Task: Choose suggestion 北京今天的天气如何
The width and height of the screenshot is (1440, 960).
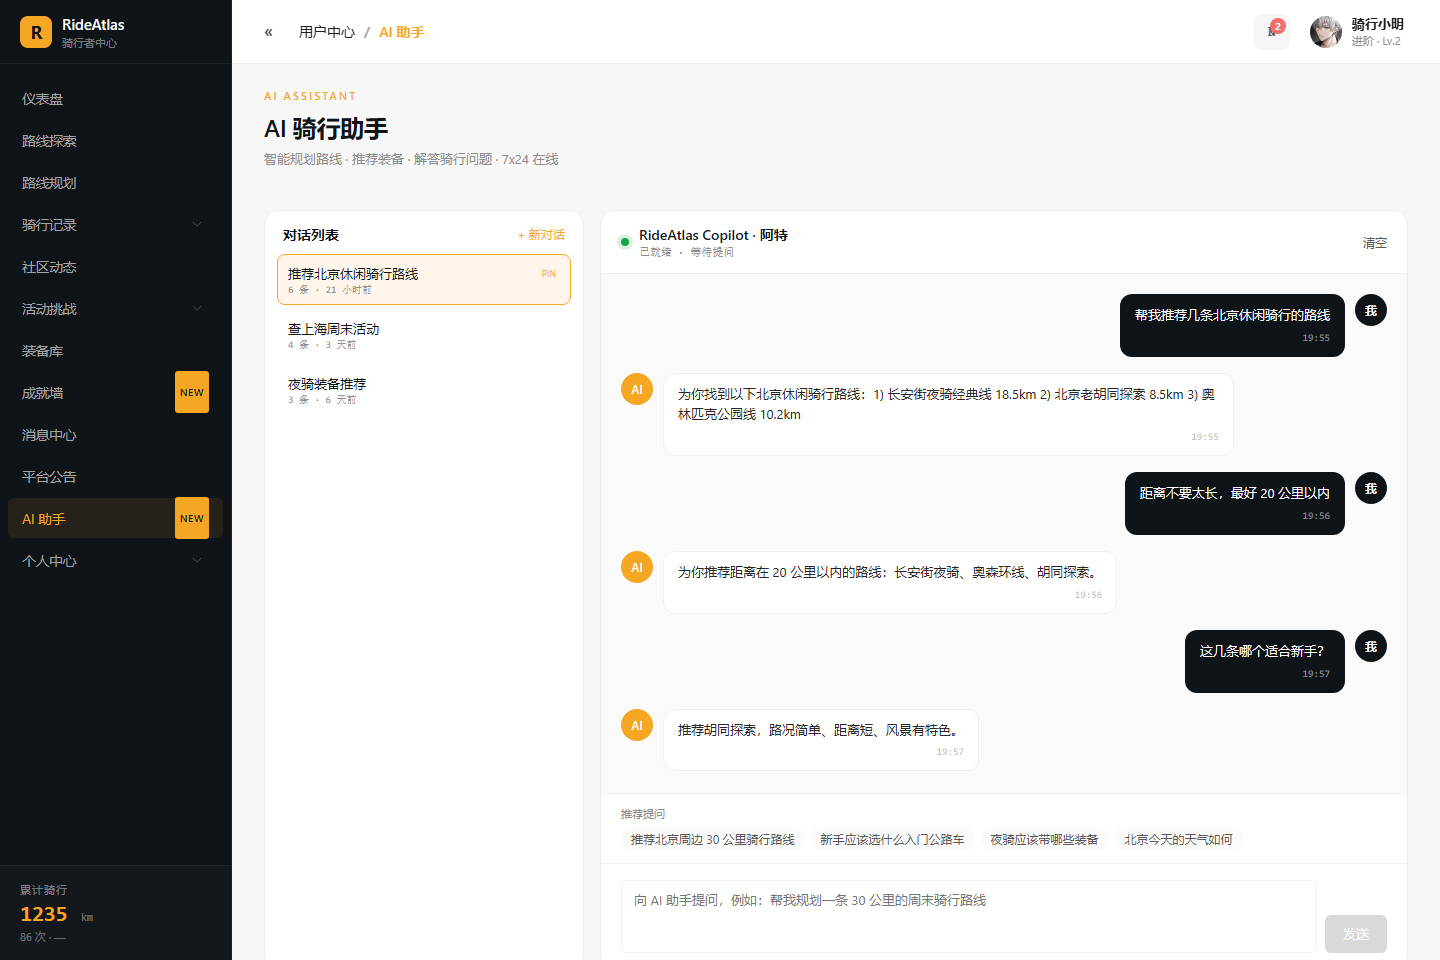Action: pos(1178,840)
